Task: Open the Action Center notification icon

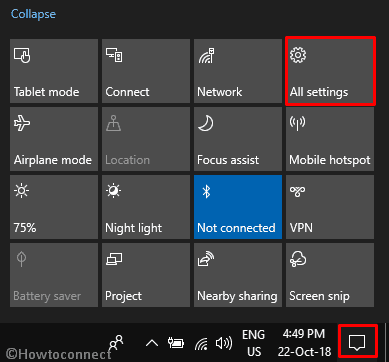Action: click(x=357, y=342)
